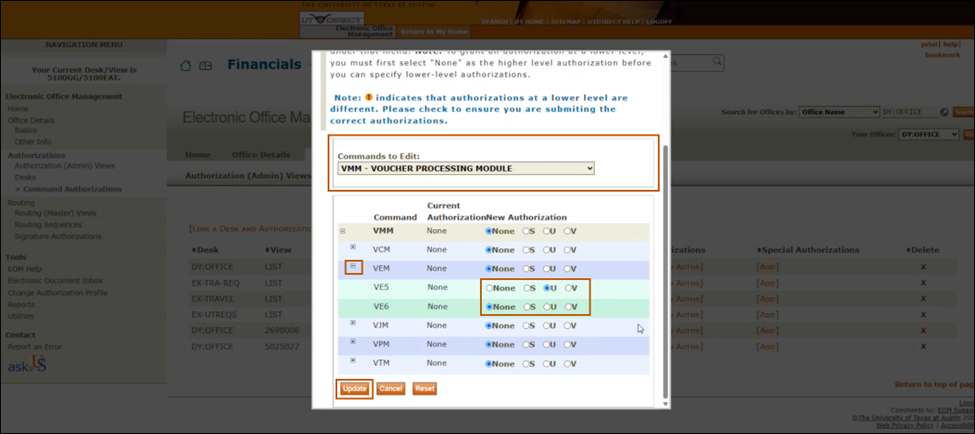
Task: Click the search magnifier icon
Action: pyautogui.click(x=718, y=61)
